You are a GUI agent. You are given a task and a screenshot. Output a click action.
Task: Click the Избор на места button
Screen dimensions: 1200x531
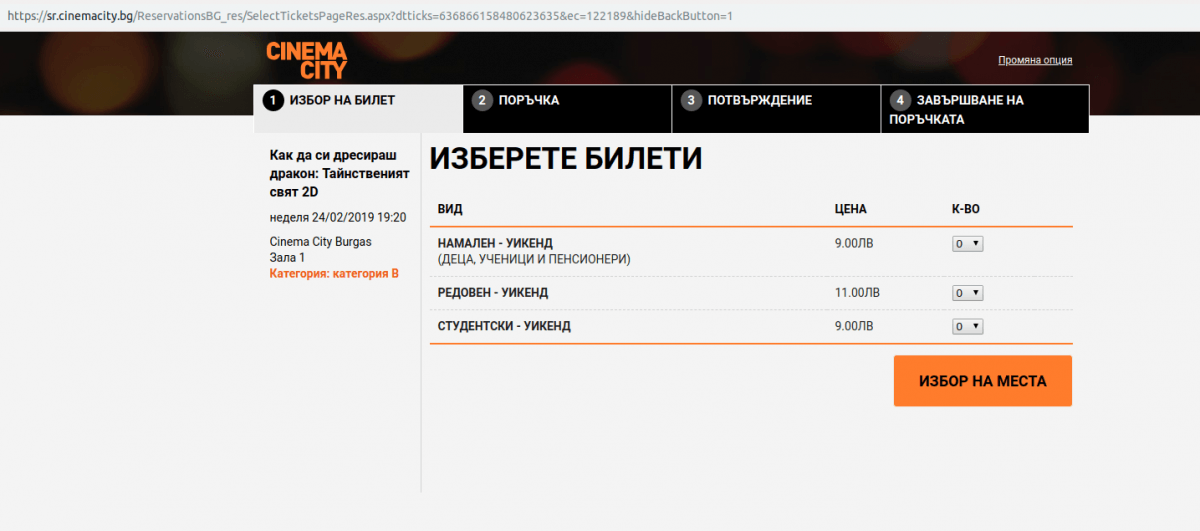coord(983,381)
